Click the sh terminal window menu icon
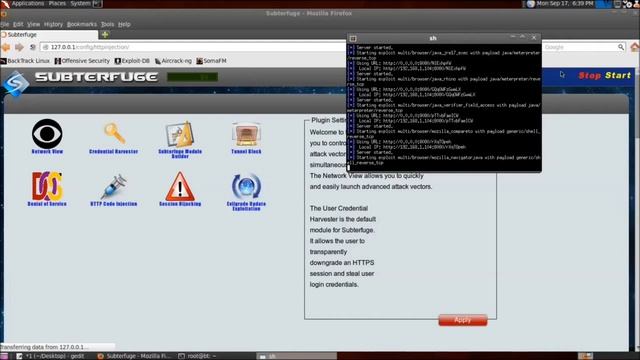This screenshot has width=640, height=360. (x=353, y=38)
